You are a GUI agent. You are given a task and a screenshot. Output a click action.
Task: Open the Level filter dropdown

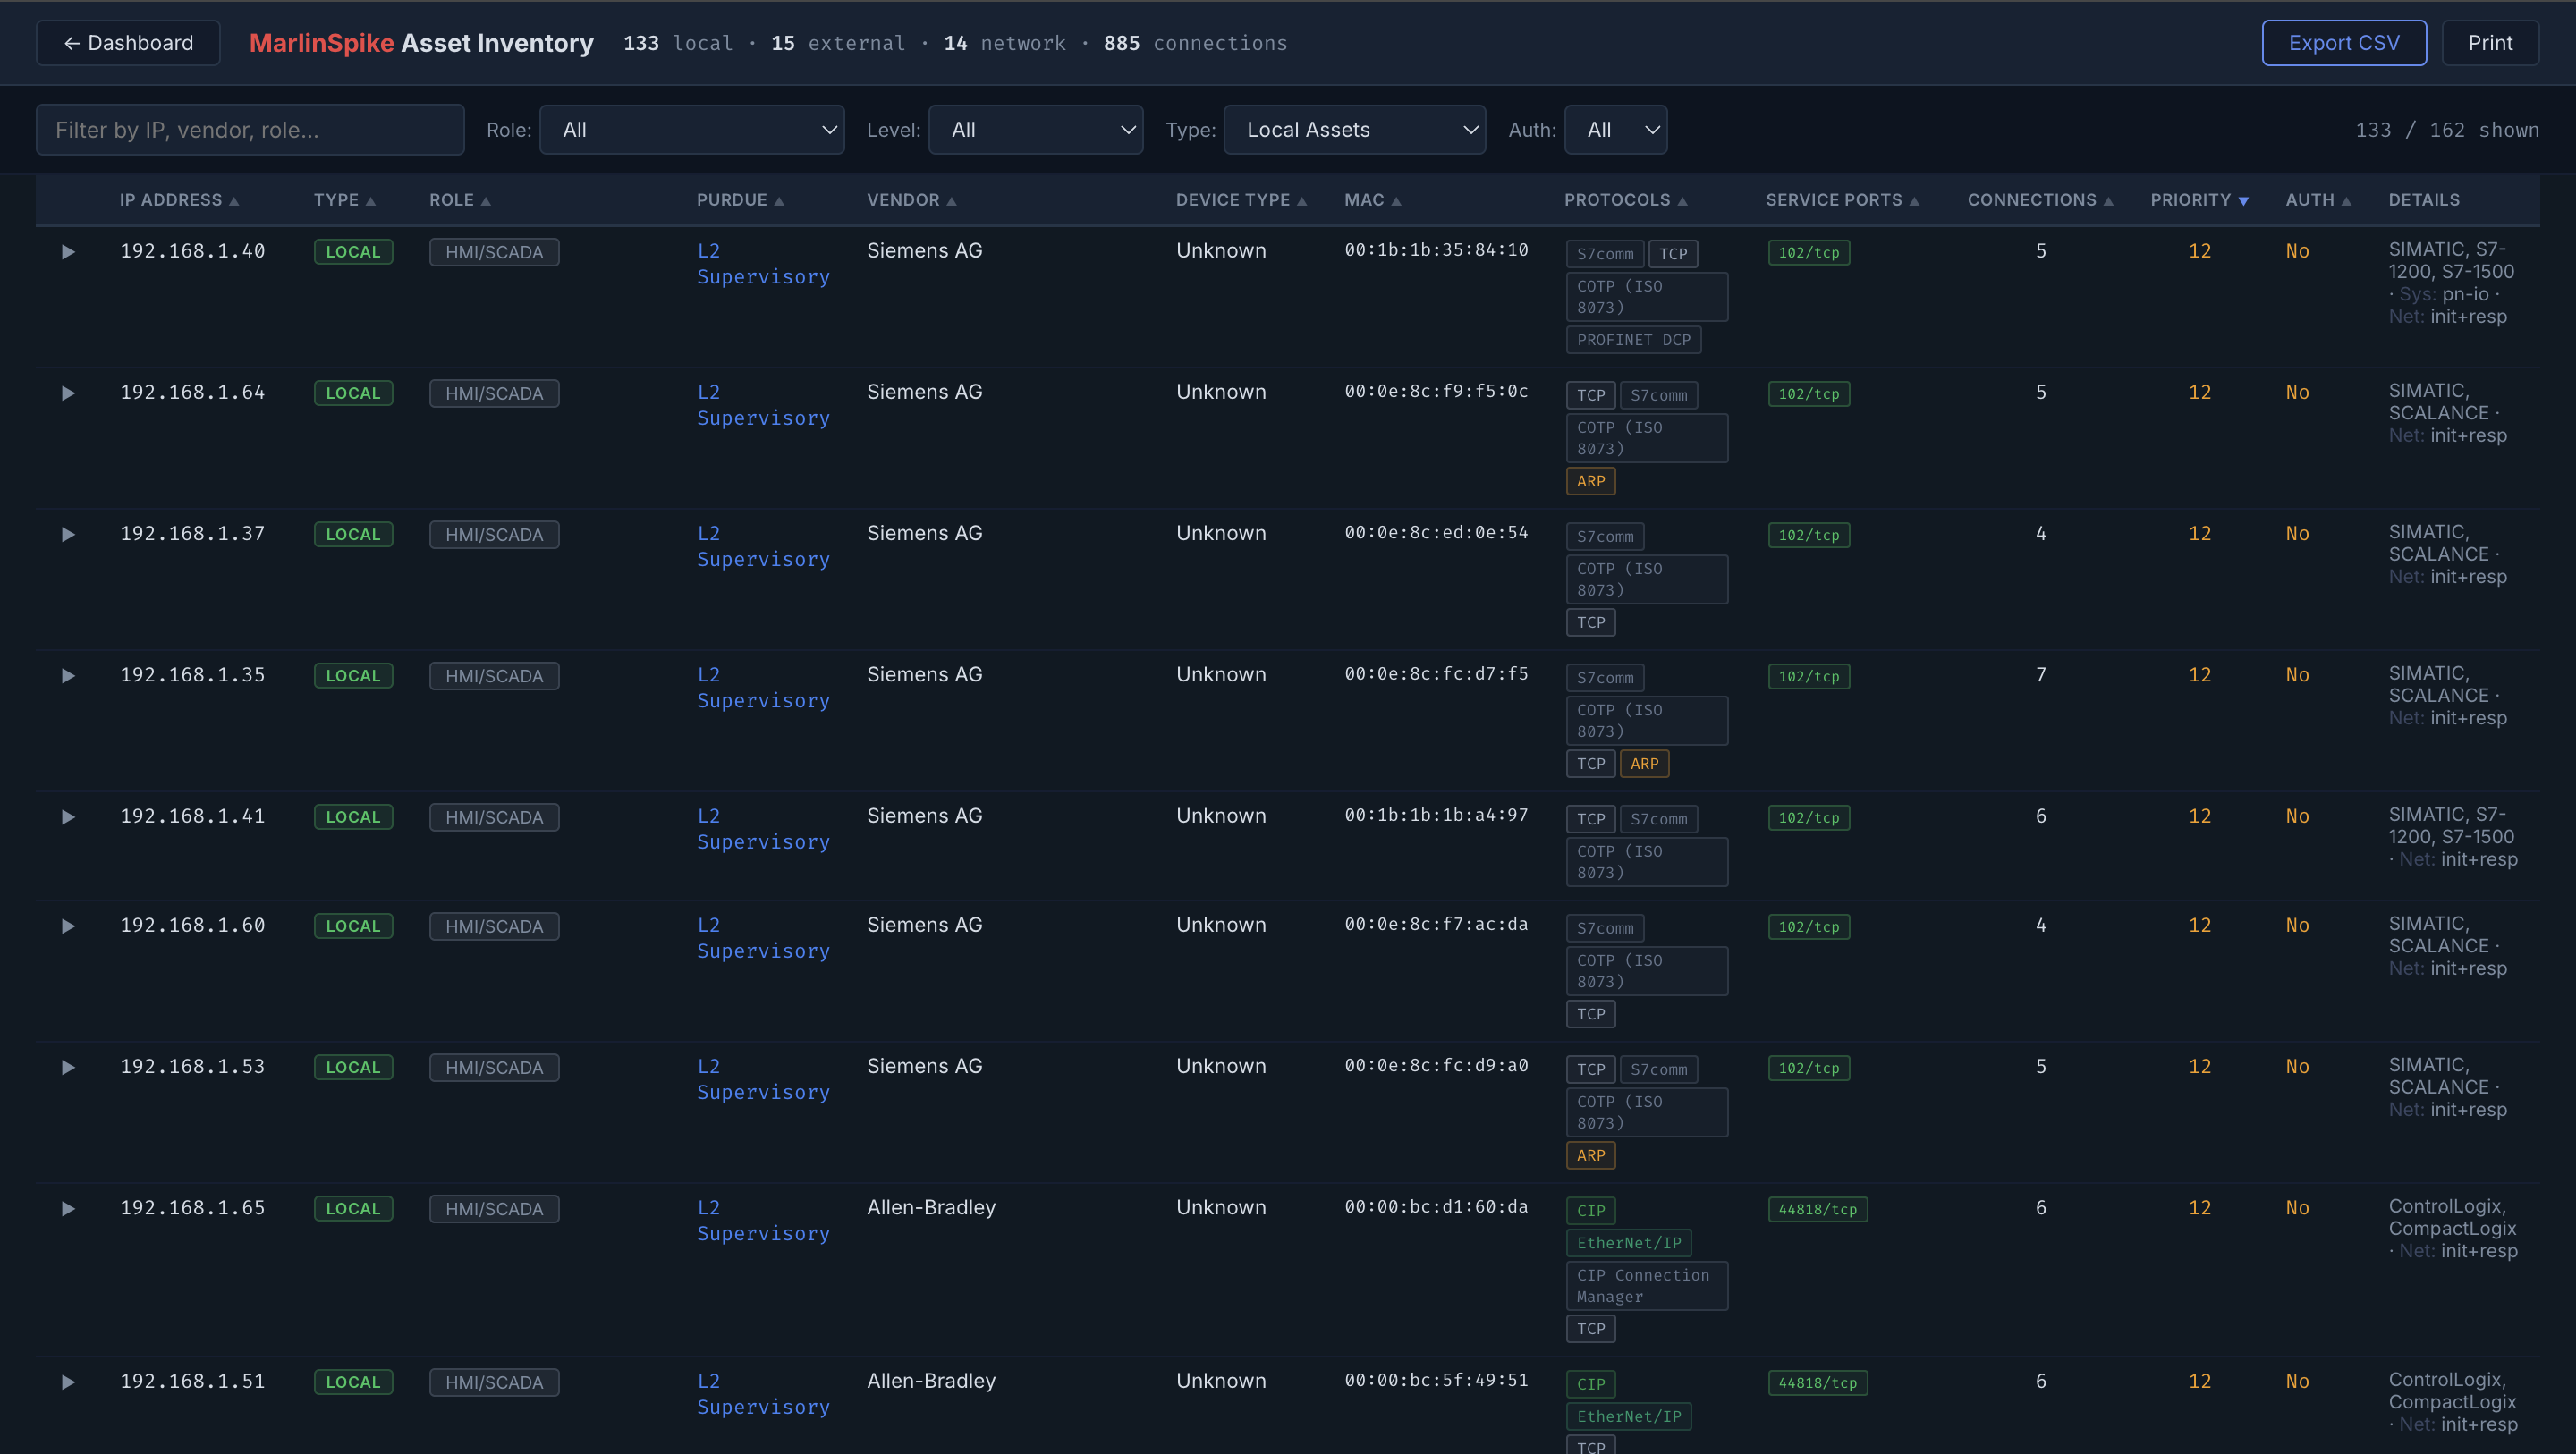coord(1036,129)
